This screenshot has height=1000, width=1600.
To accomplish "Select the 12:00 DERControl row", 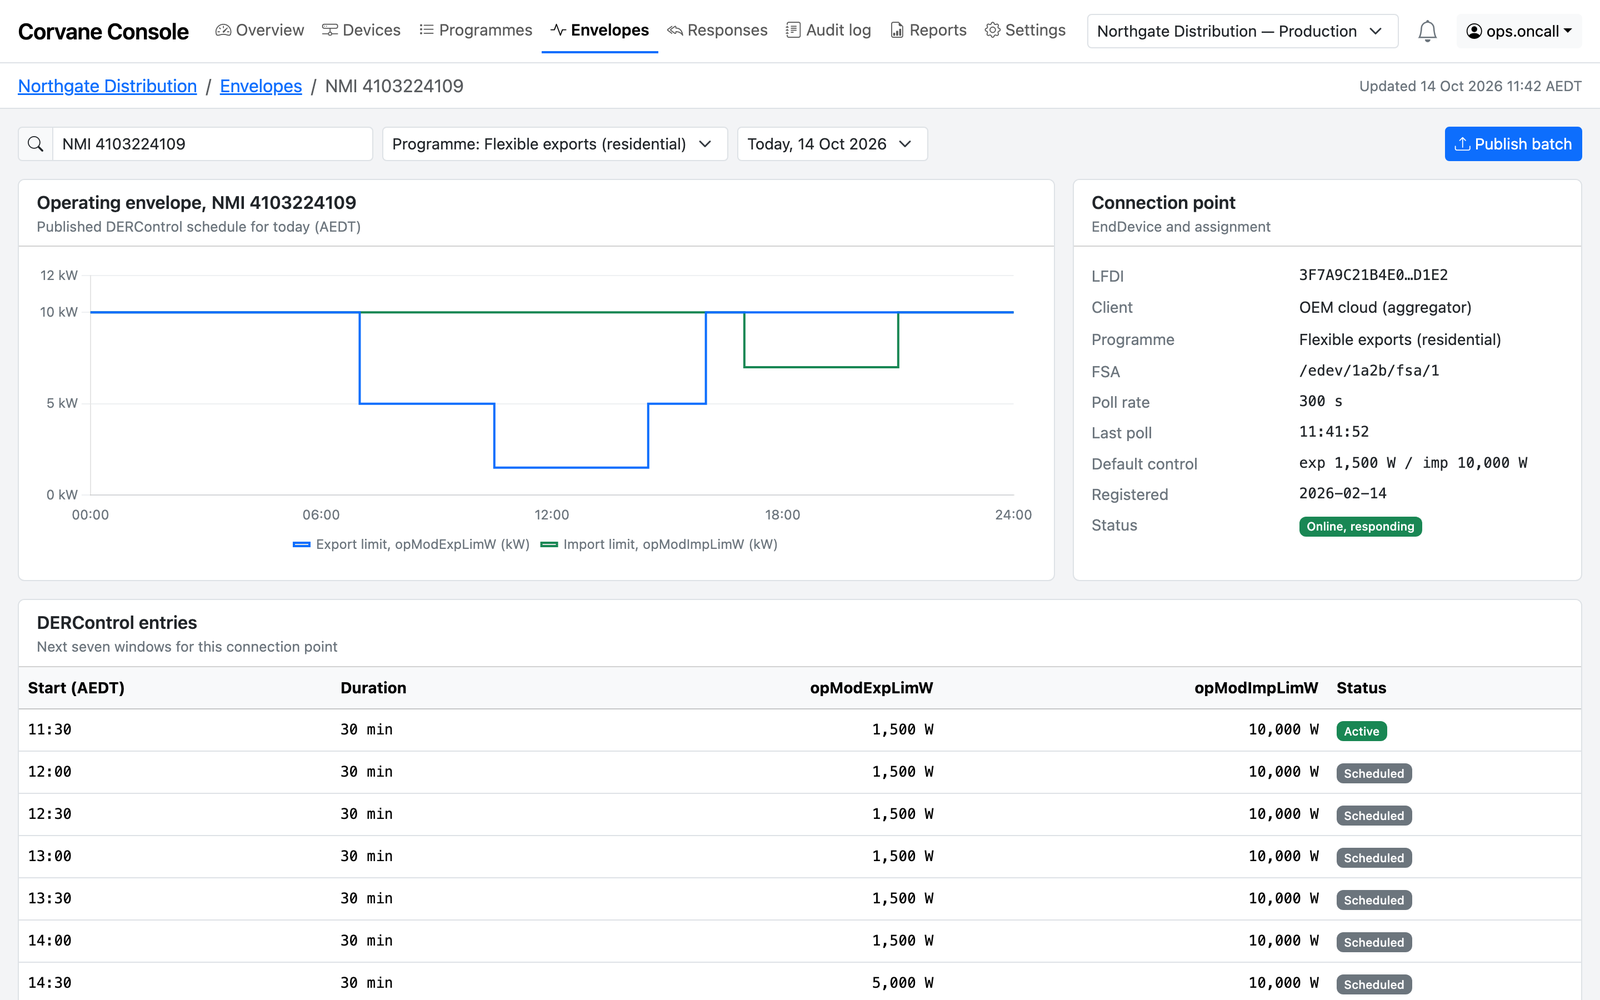I will coord(800,772).
